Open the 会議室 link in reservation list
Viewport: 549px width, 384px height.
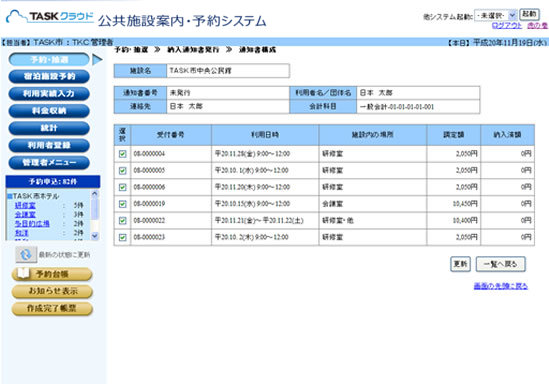[25, 215]
